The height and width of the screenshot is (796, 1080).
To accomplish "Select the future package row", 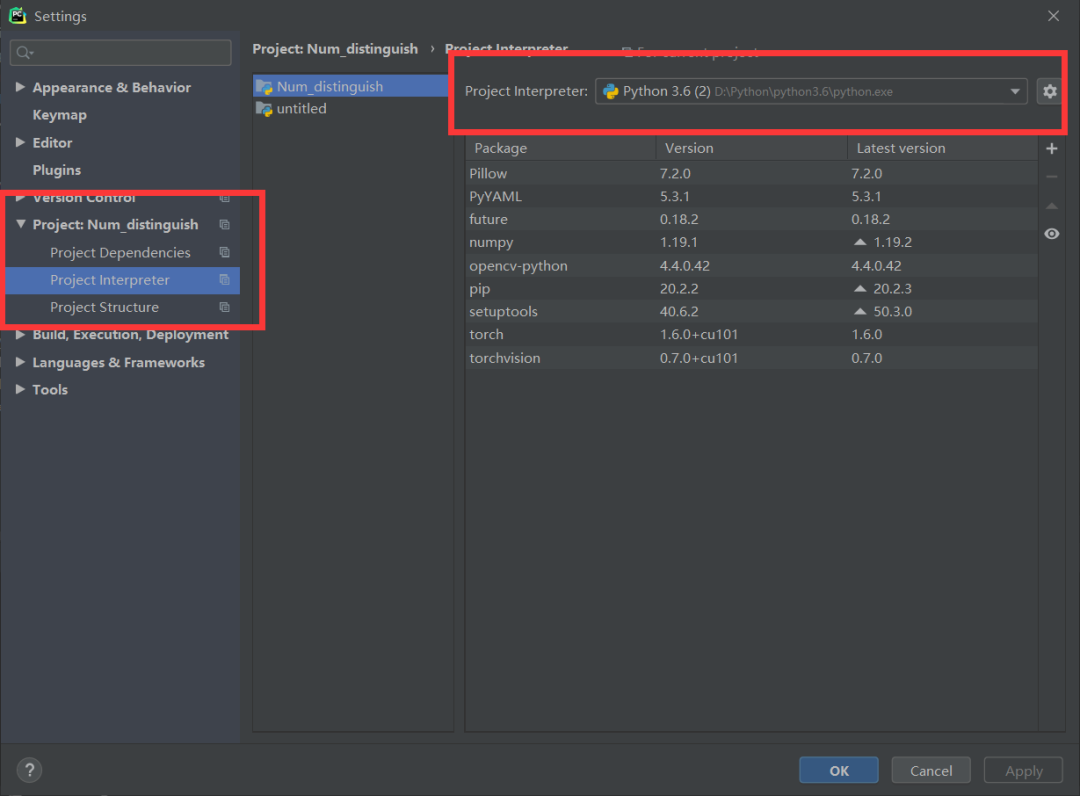I will [751, 219].
